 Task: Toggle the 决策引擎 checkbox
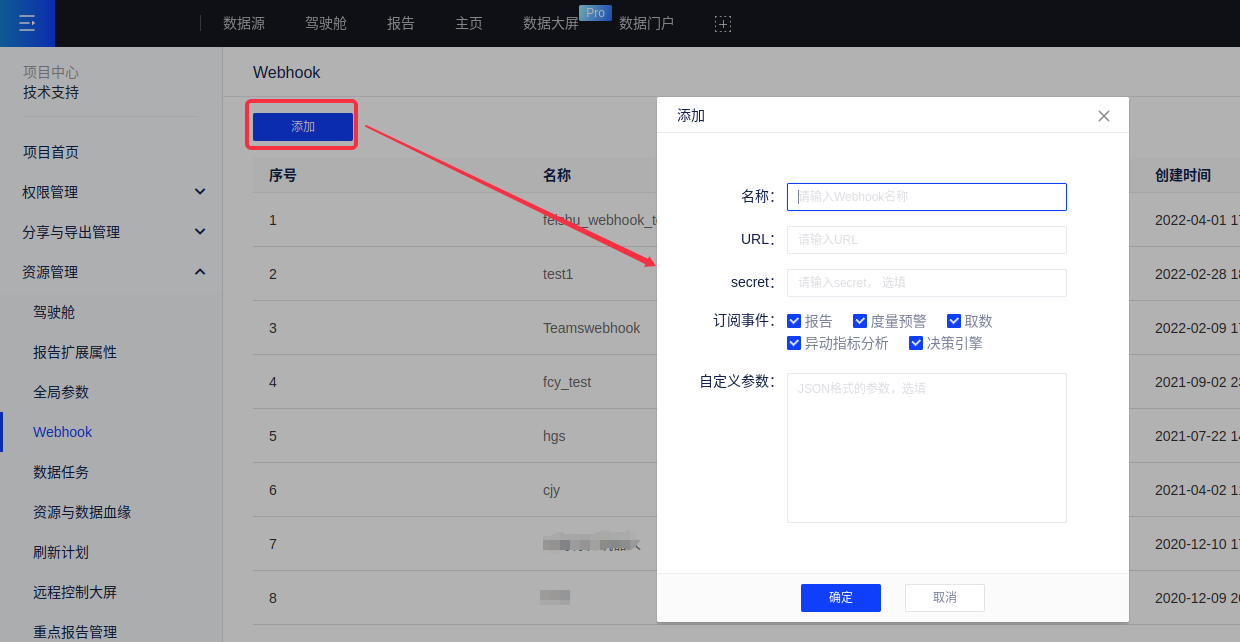[x=916, y=343]
